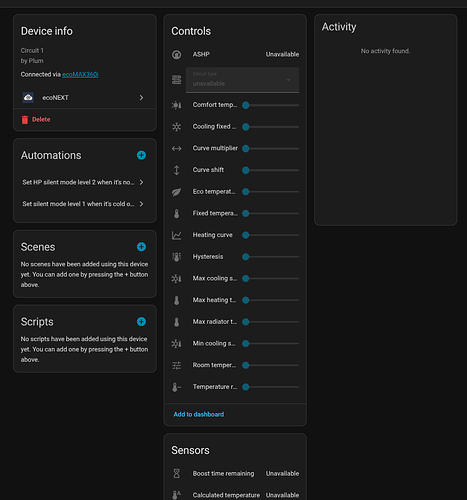467x500 pixels.
Task: Click the Cooling fixed slider
Action: pos(270,127)
